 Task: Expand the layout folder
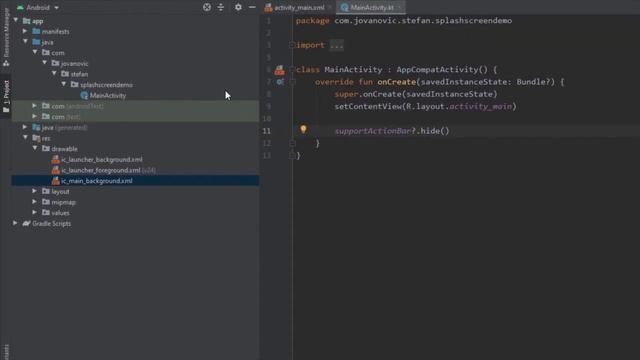35,191
